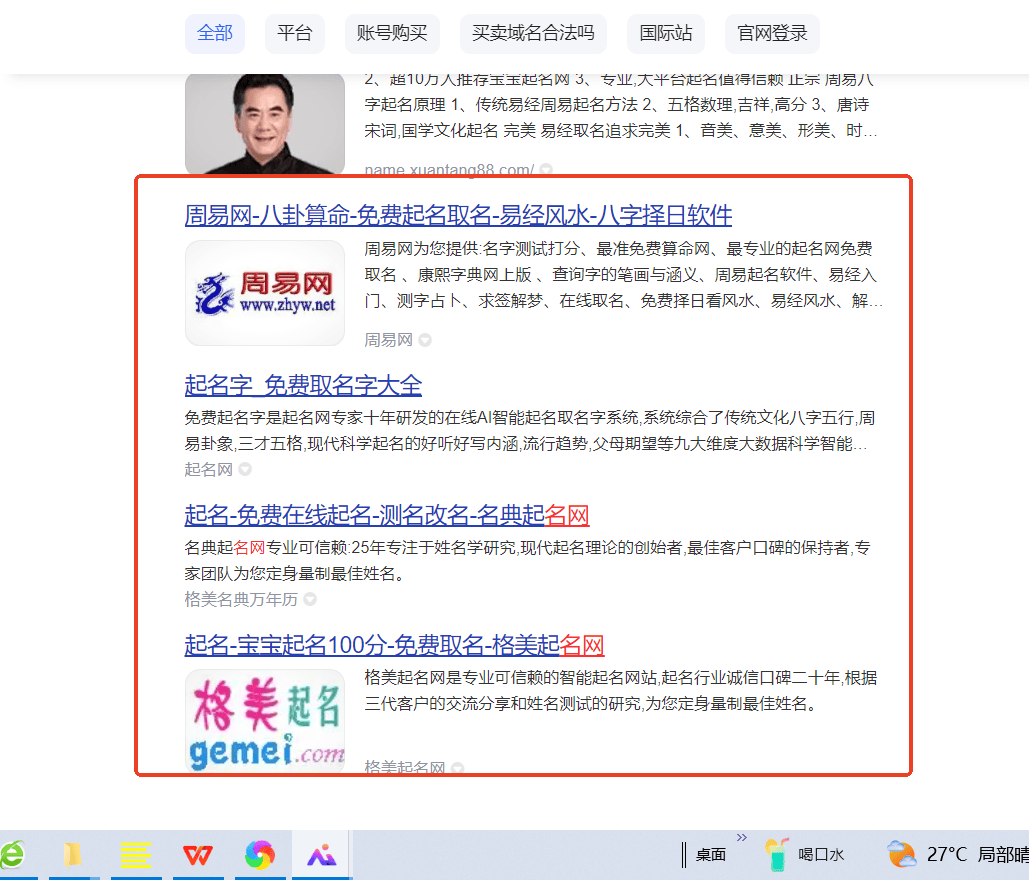
Task: Click the name.xuantang88.com source URL
Action: coord(450,169)
